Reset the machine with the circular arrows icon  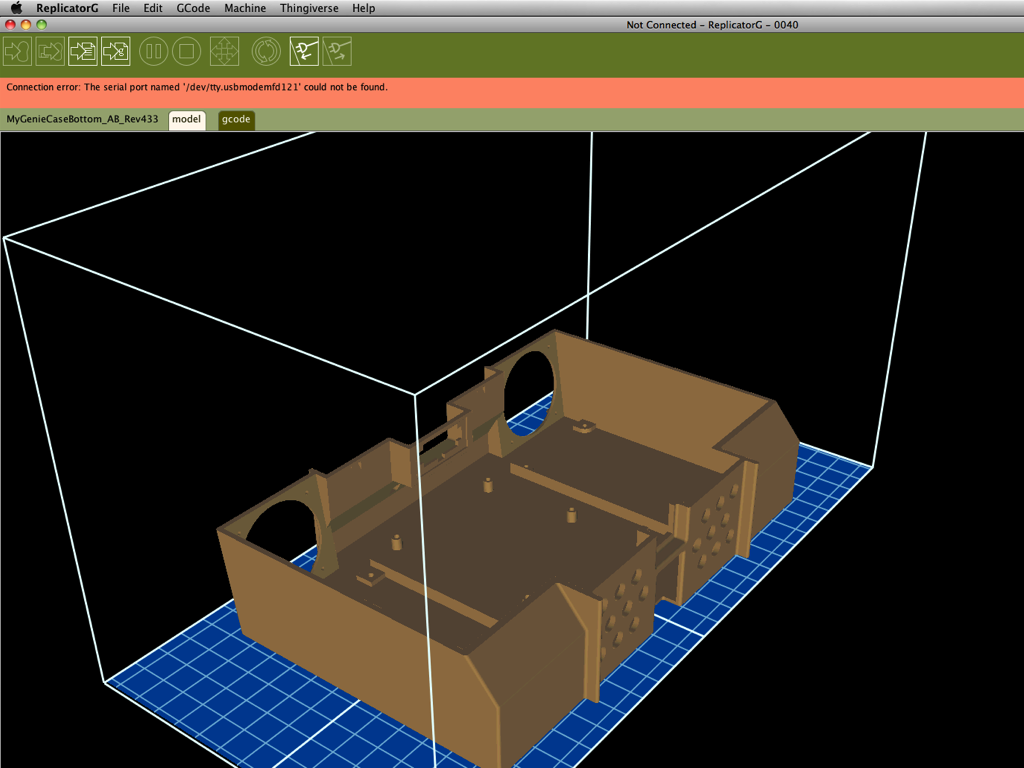point(266,51)
